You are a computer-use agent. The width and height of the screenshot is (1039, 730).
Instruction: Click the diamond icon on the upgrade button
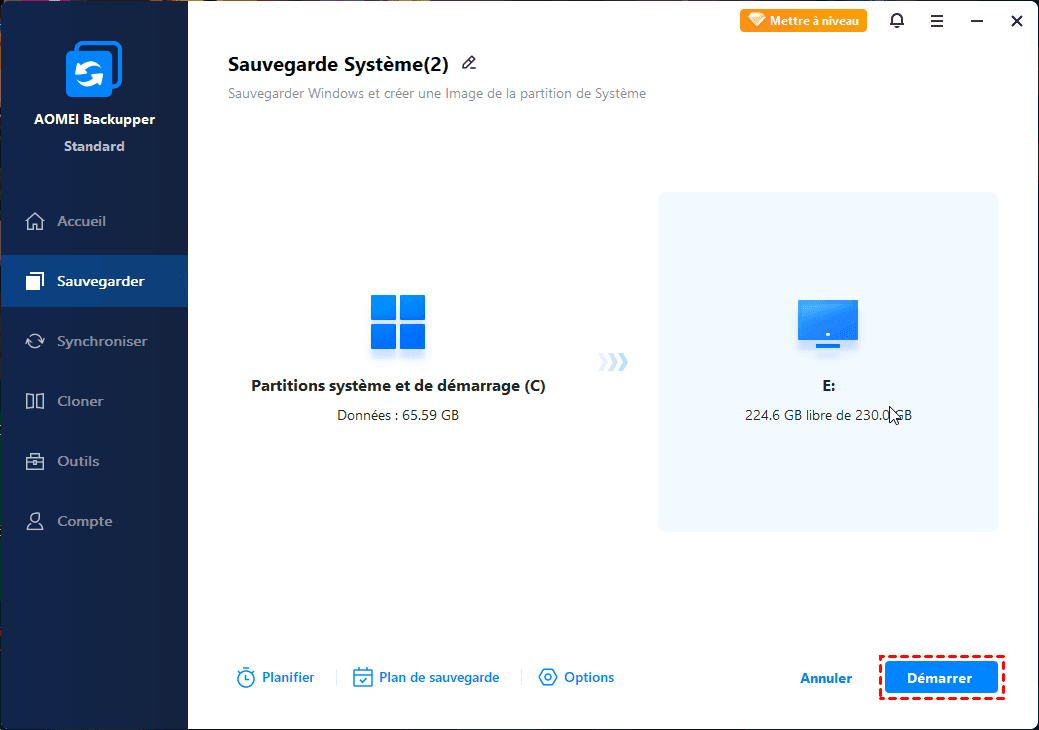point(756,21)
